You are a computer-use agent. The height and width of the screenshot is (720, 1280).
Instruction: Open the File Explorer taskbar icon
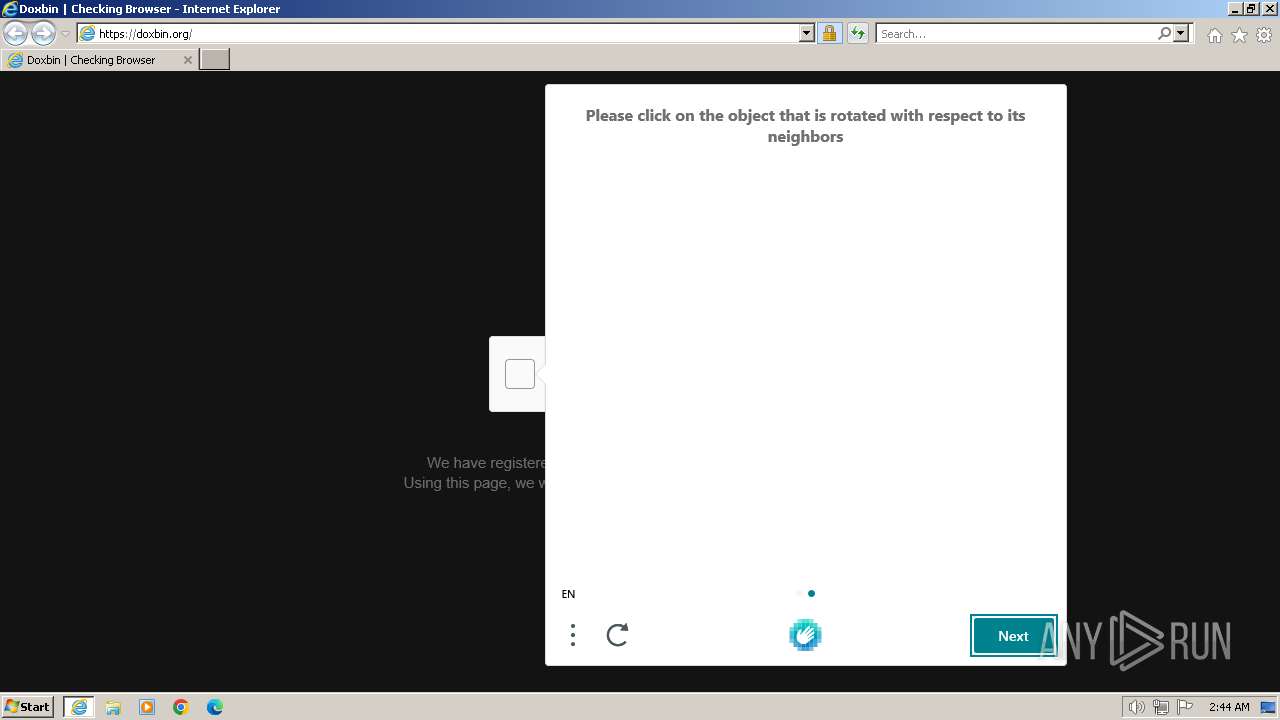pyautogui.click(x=113, y=707)
